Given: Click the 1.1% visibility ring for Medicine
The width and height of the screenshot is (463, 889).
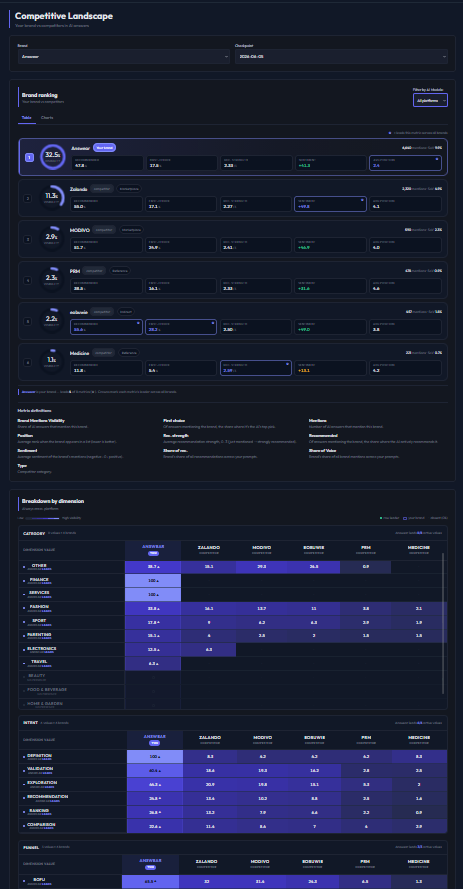Looking at the screenshot, I should 53,361.
